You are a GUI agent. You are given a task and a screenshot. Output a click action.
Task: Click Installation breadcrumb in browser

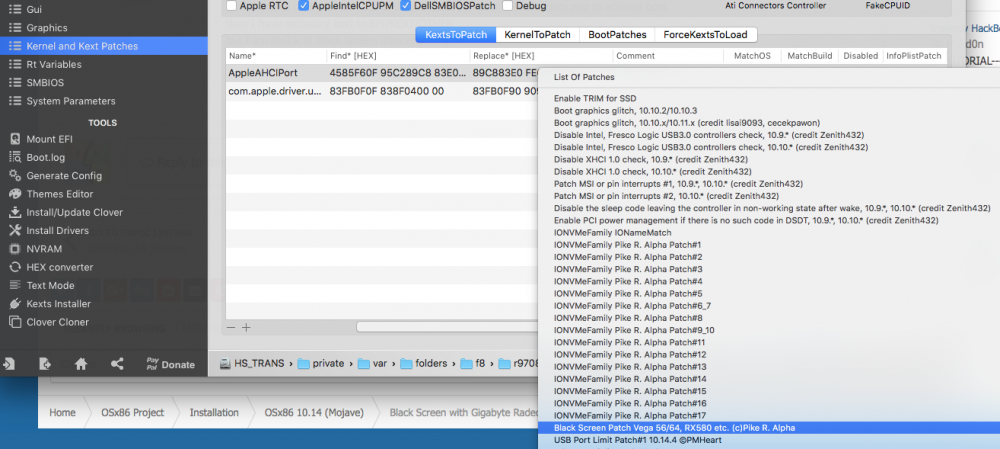pos(214,413)
